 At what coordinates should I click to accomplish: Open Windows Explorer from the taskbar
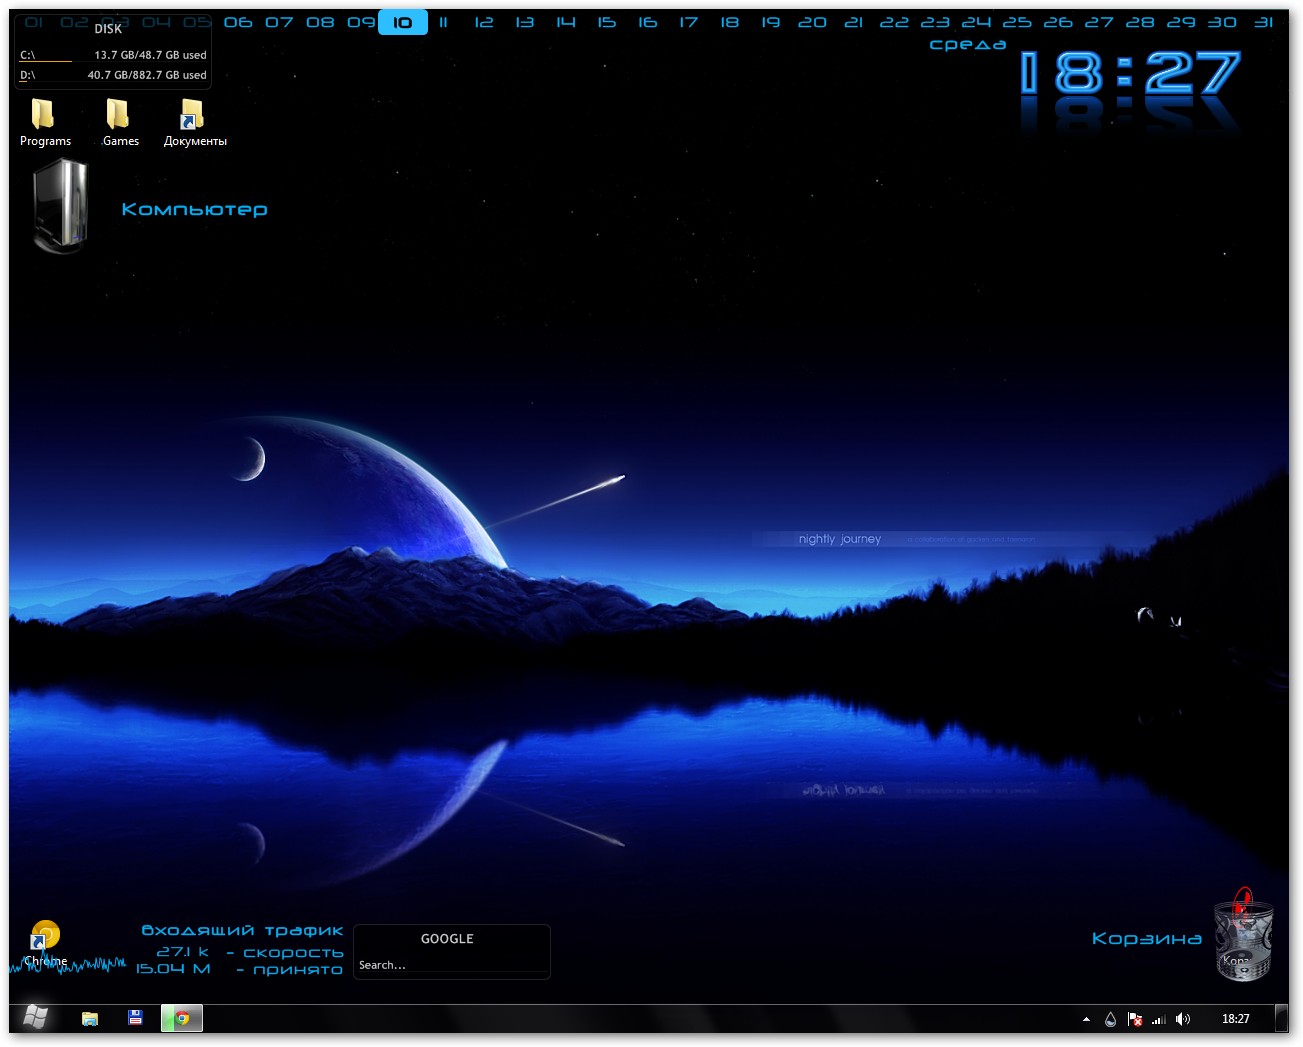[90, 1019]
